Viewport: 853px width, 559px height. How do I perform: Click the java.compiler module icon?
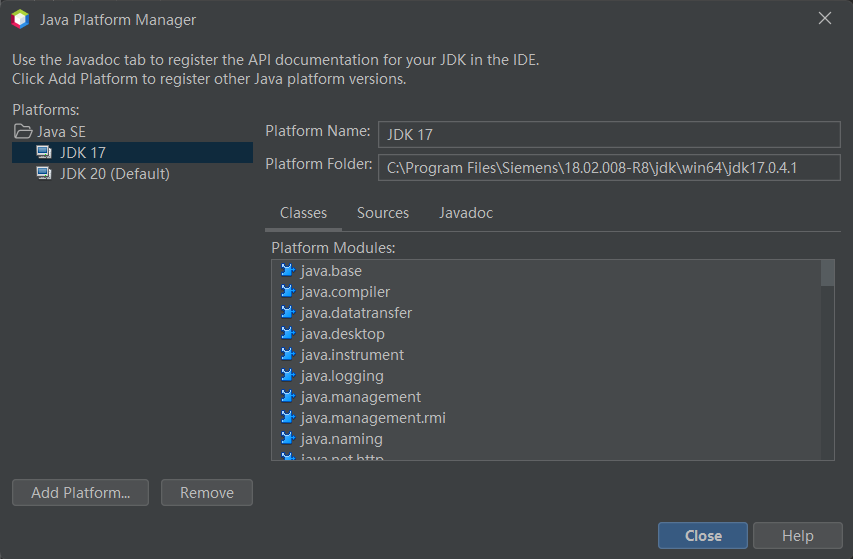pos(288,292)
